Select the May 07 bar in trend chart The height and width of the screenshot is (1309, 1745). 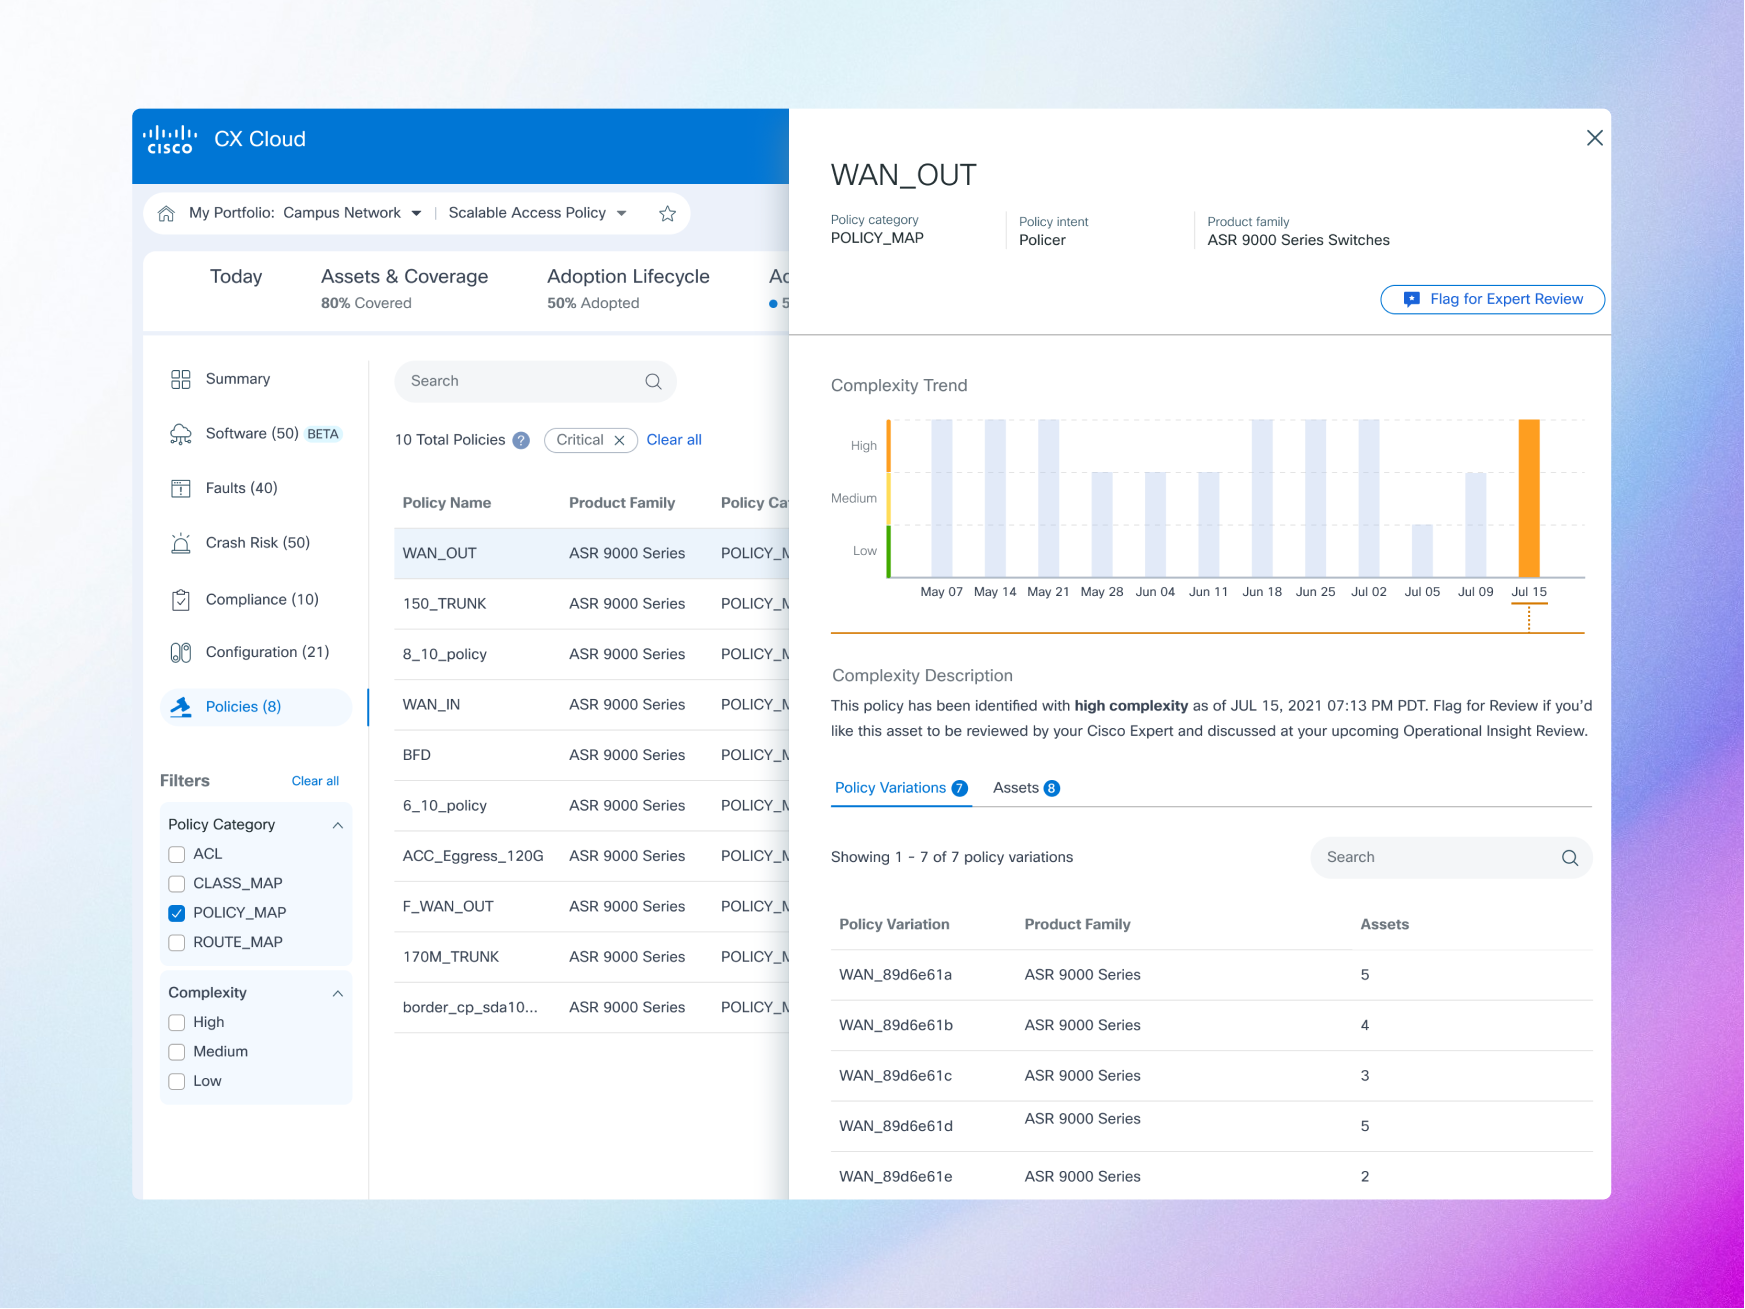pos(941,498)
